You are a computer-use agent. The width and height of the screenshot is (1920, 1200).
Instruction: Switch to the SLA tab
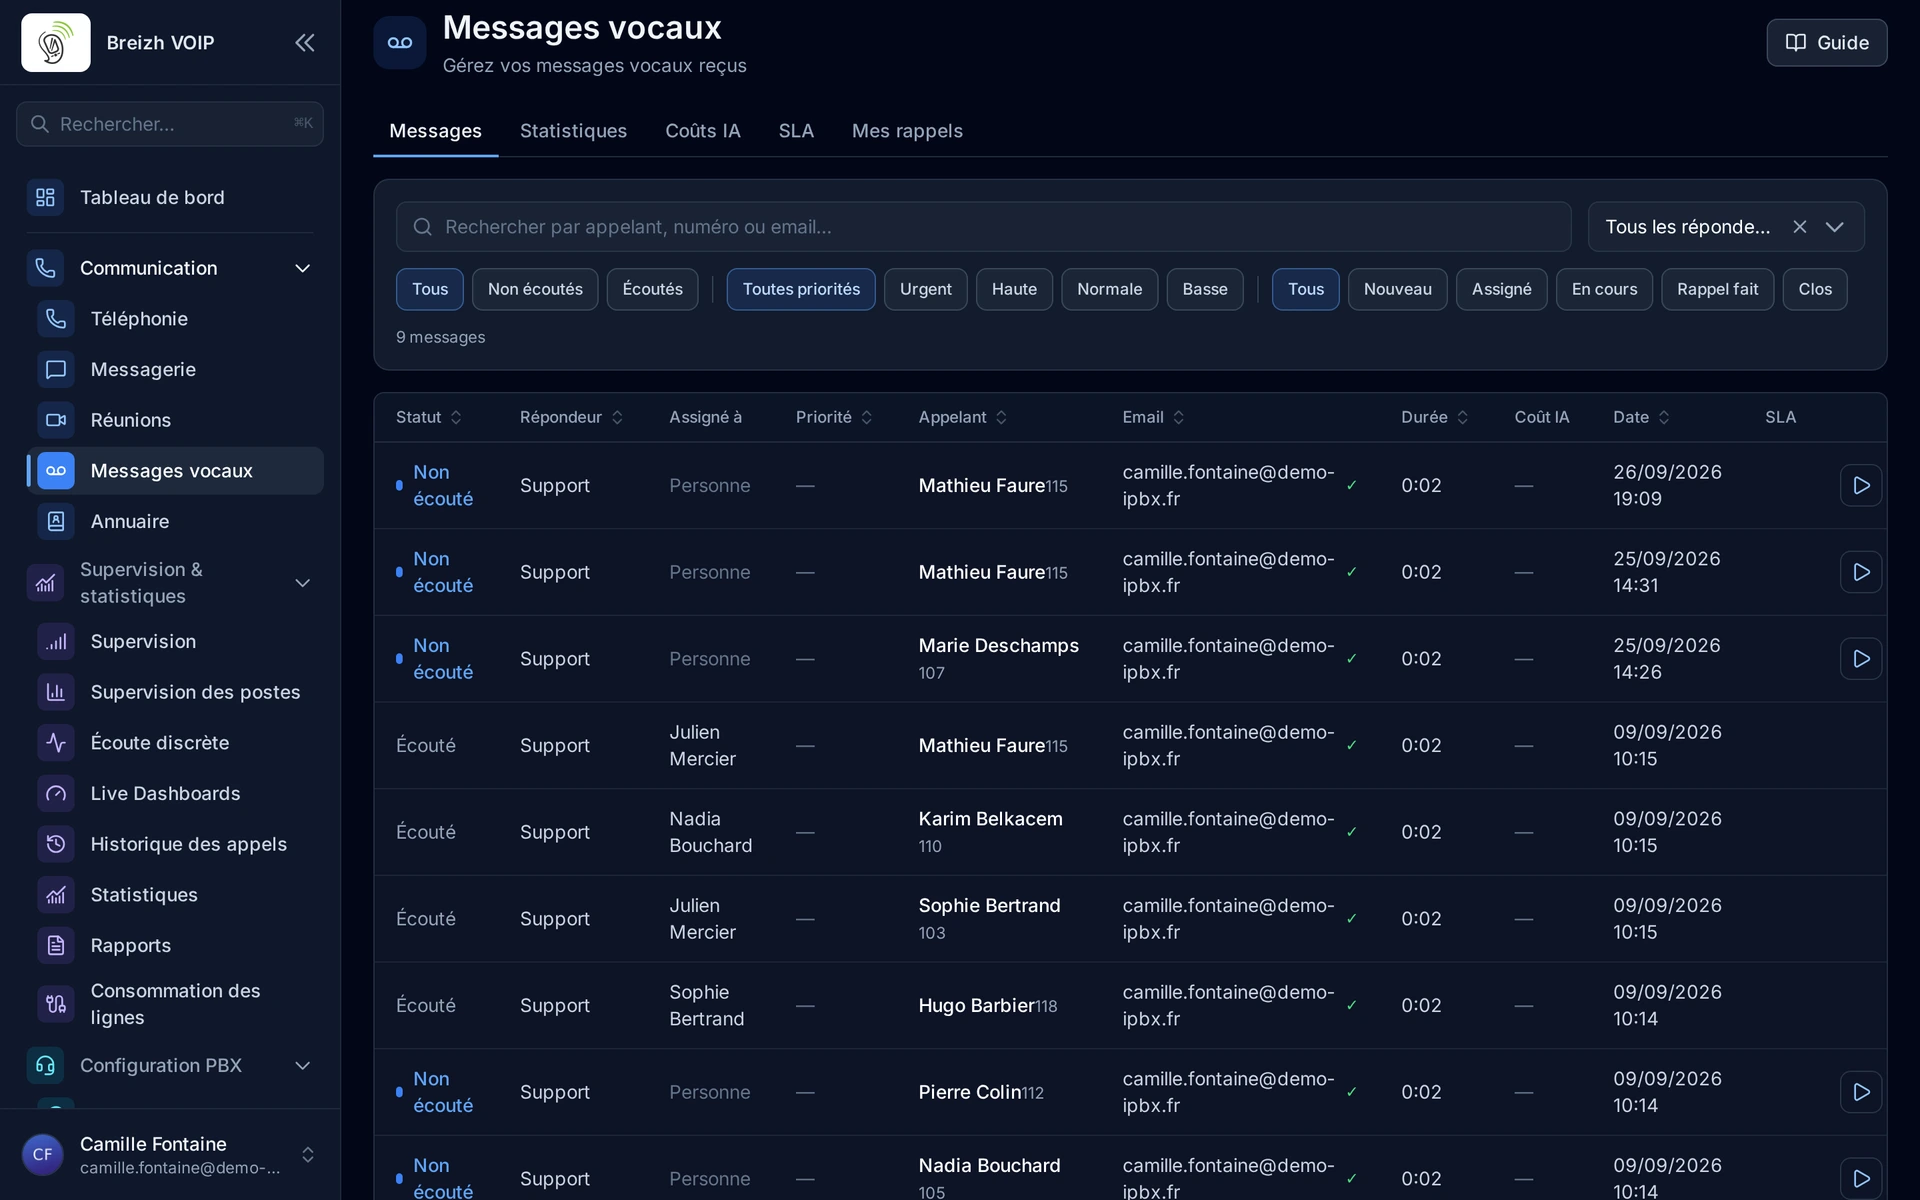tap(796, 131)
